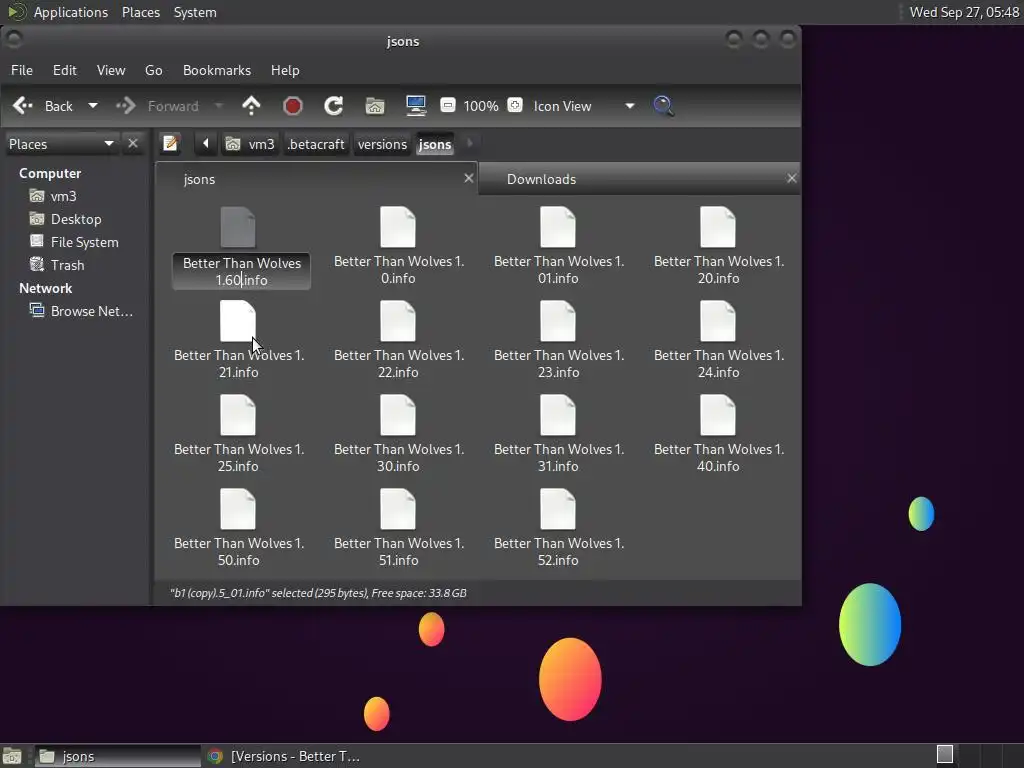Close the Places sidebar
Screen dimensions: 1024x768
[x=133, y=143]
